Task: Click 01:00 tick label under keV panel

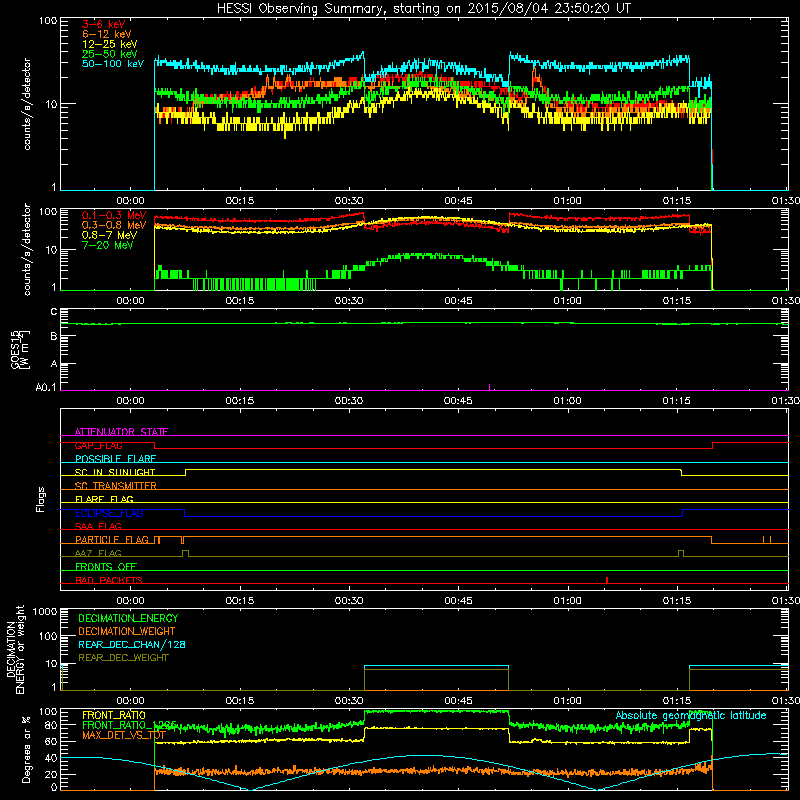Action: (567, 201)
